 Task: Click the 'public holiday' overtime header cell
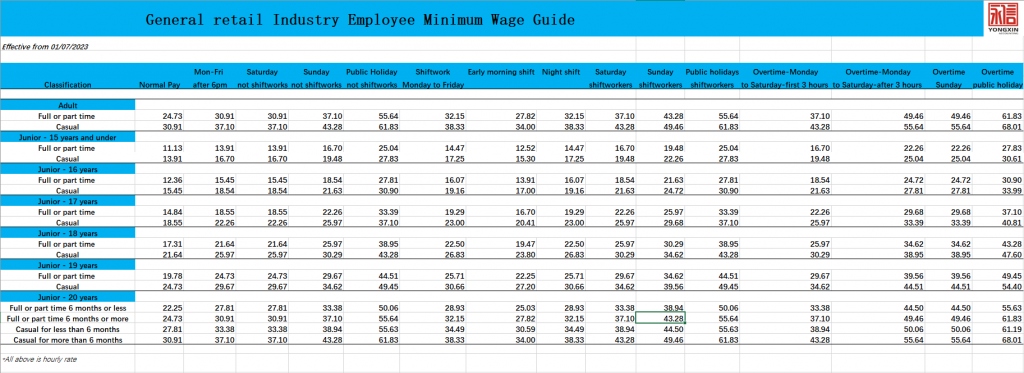(997, 84)
